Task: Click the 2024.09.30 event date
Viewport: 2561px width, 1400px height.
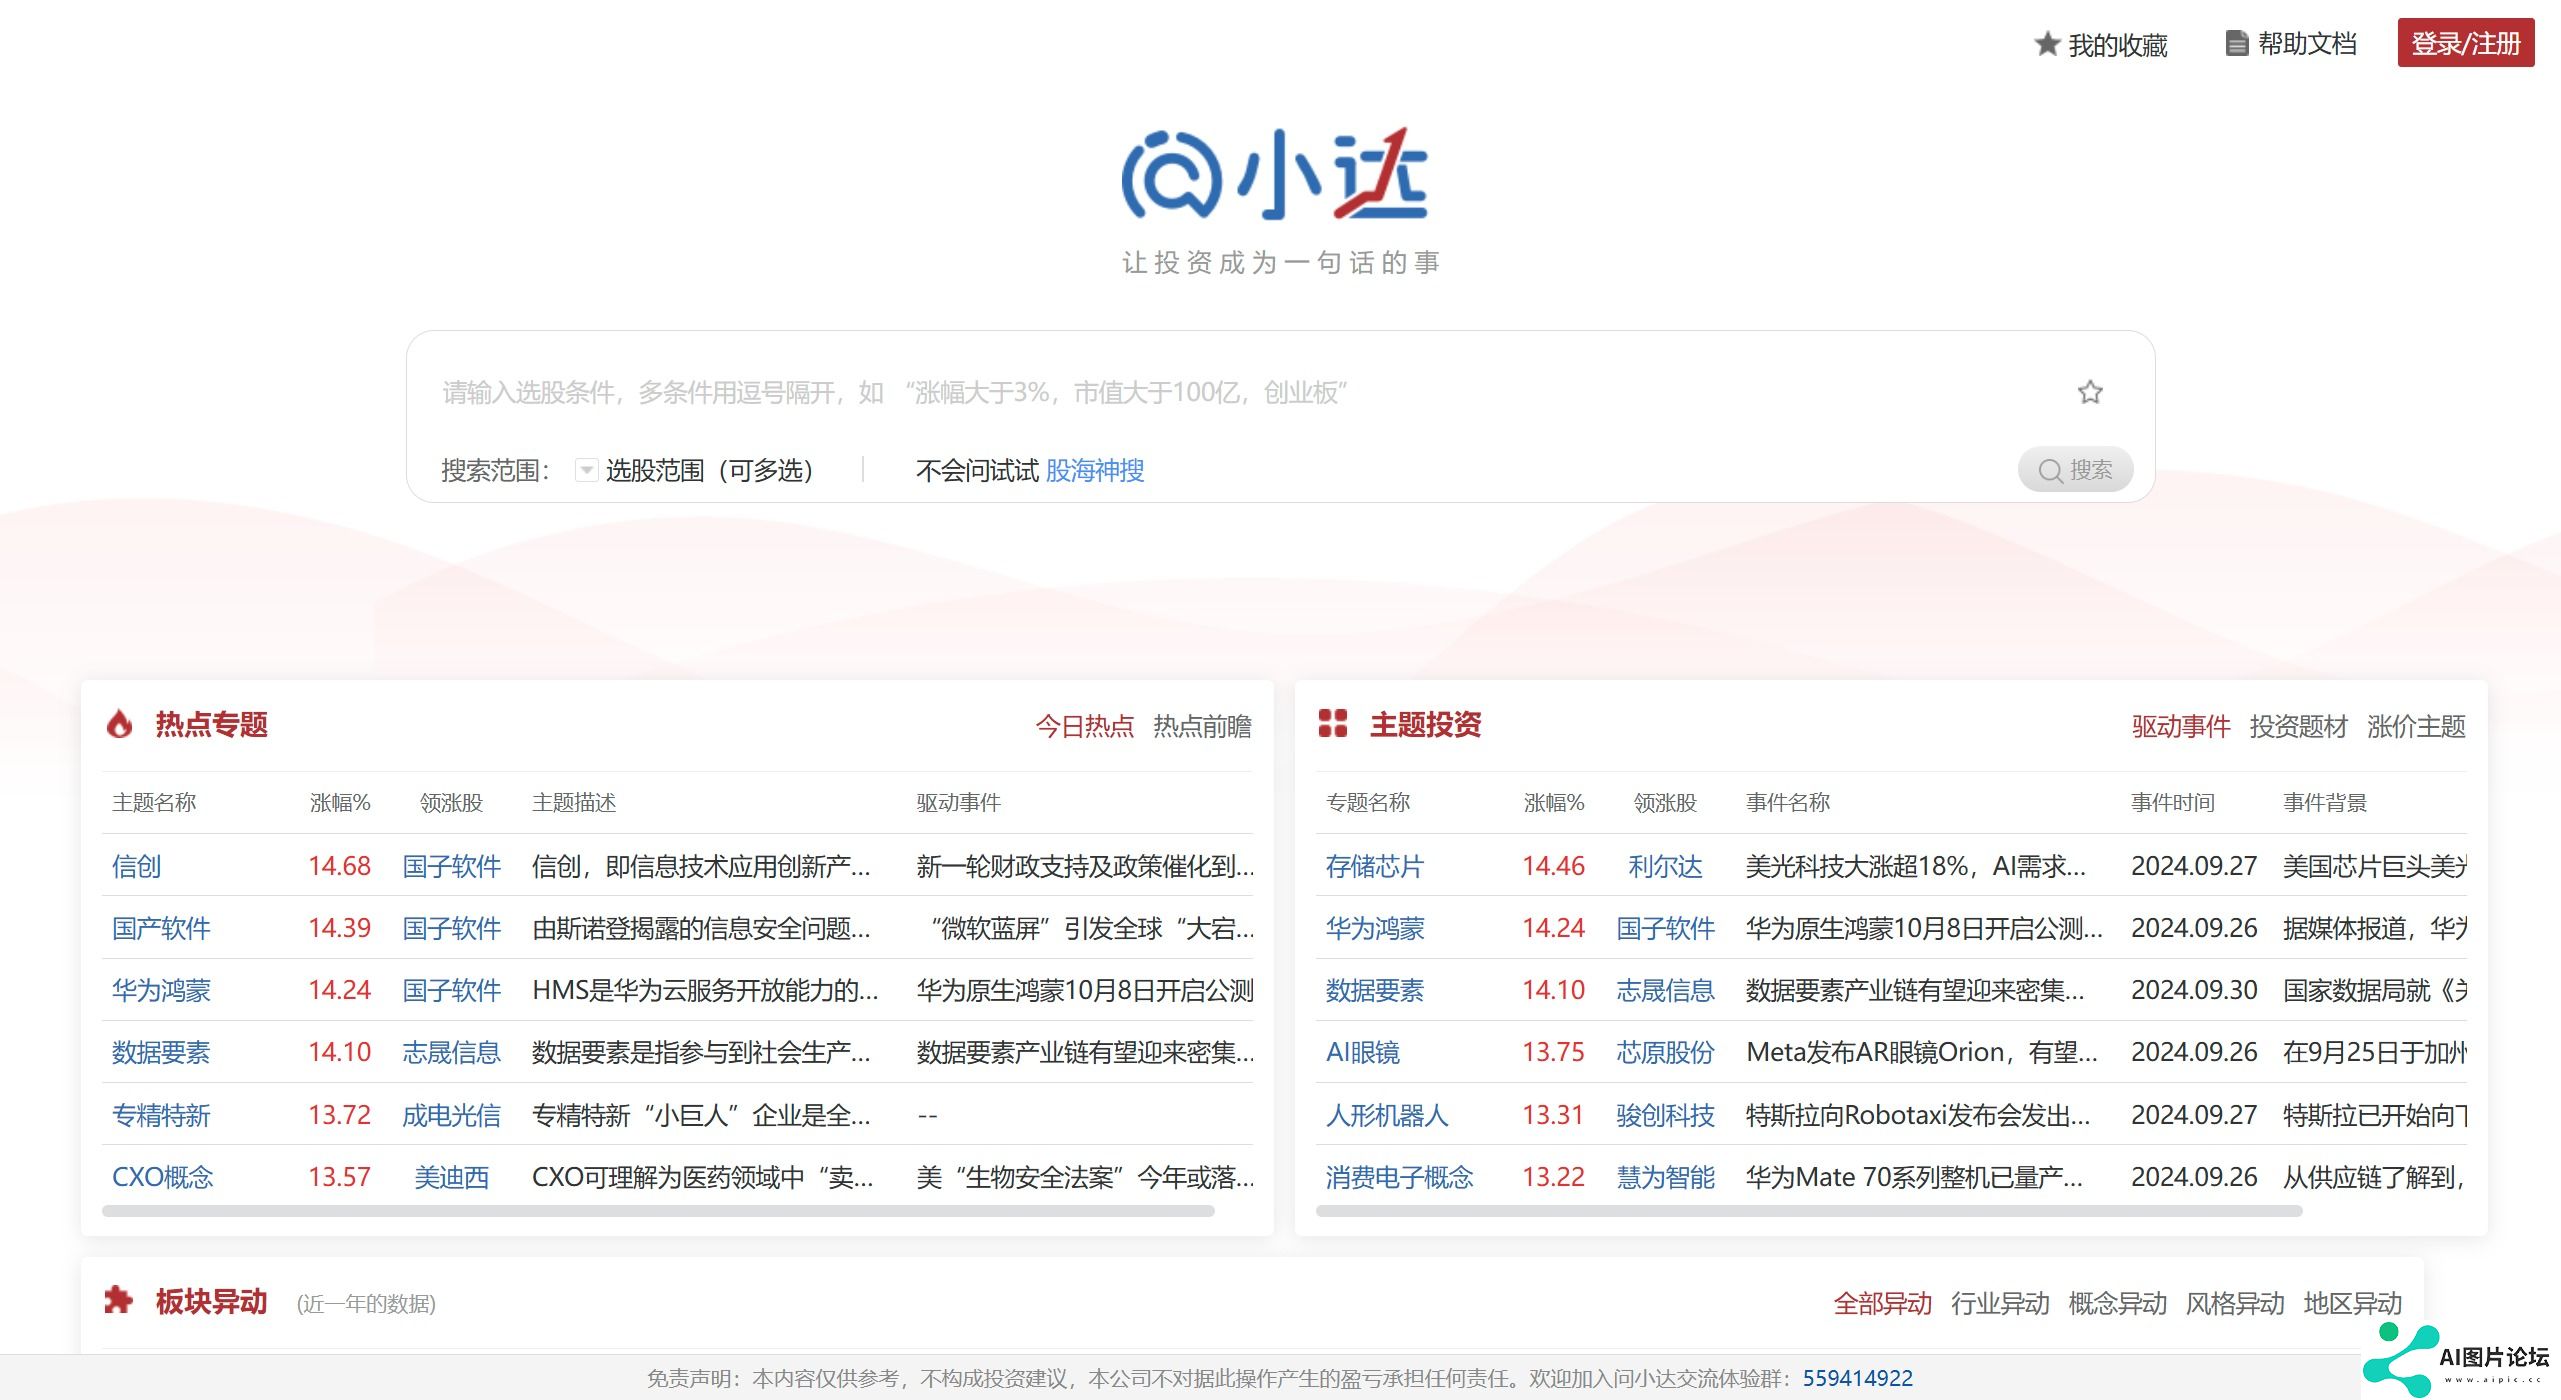Action: coord(2194,990)
